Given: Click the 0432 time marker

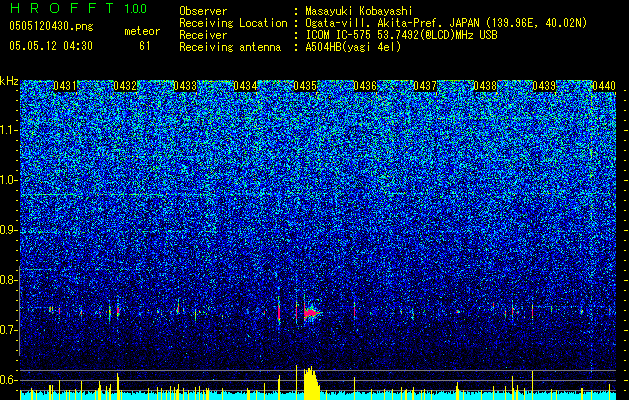Looking at the screenshot, I should (125, 86).
